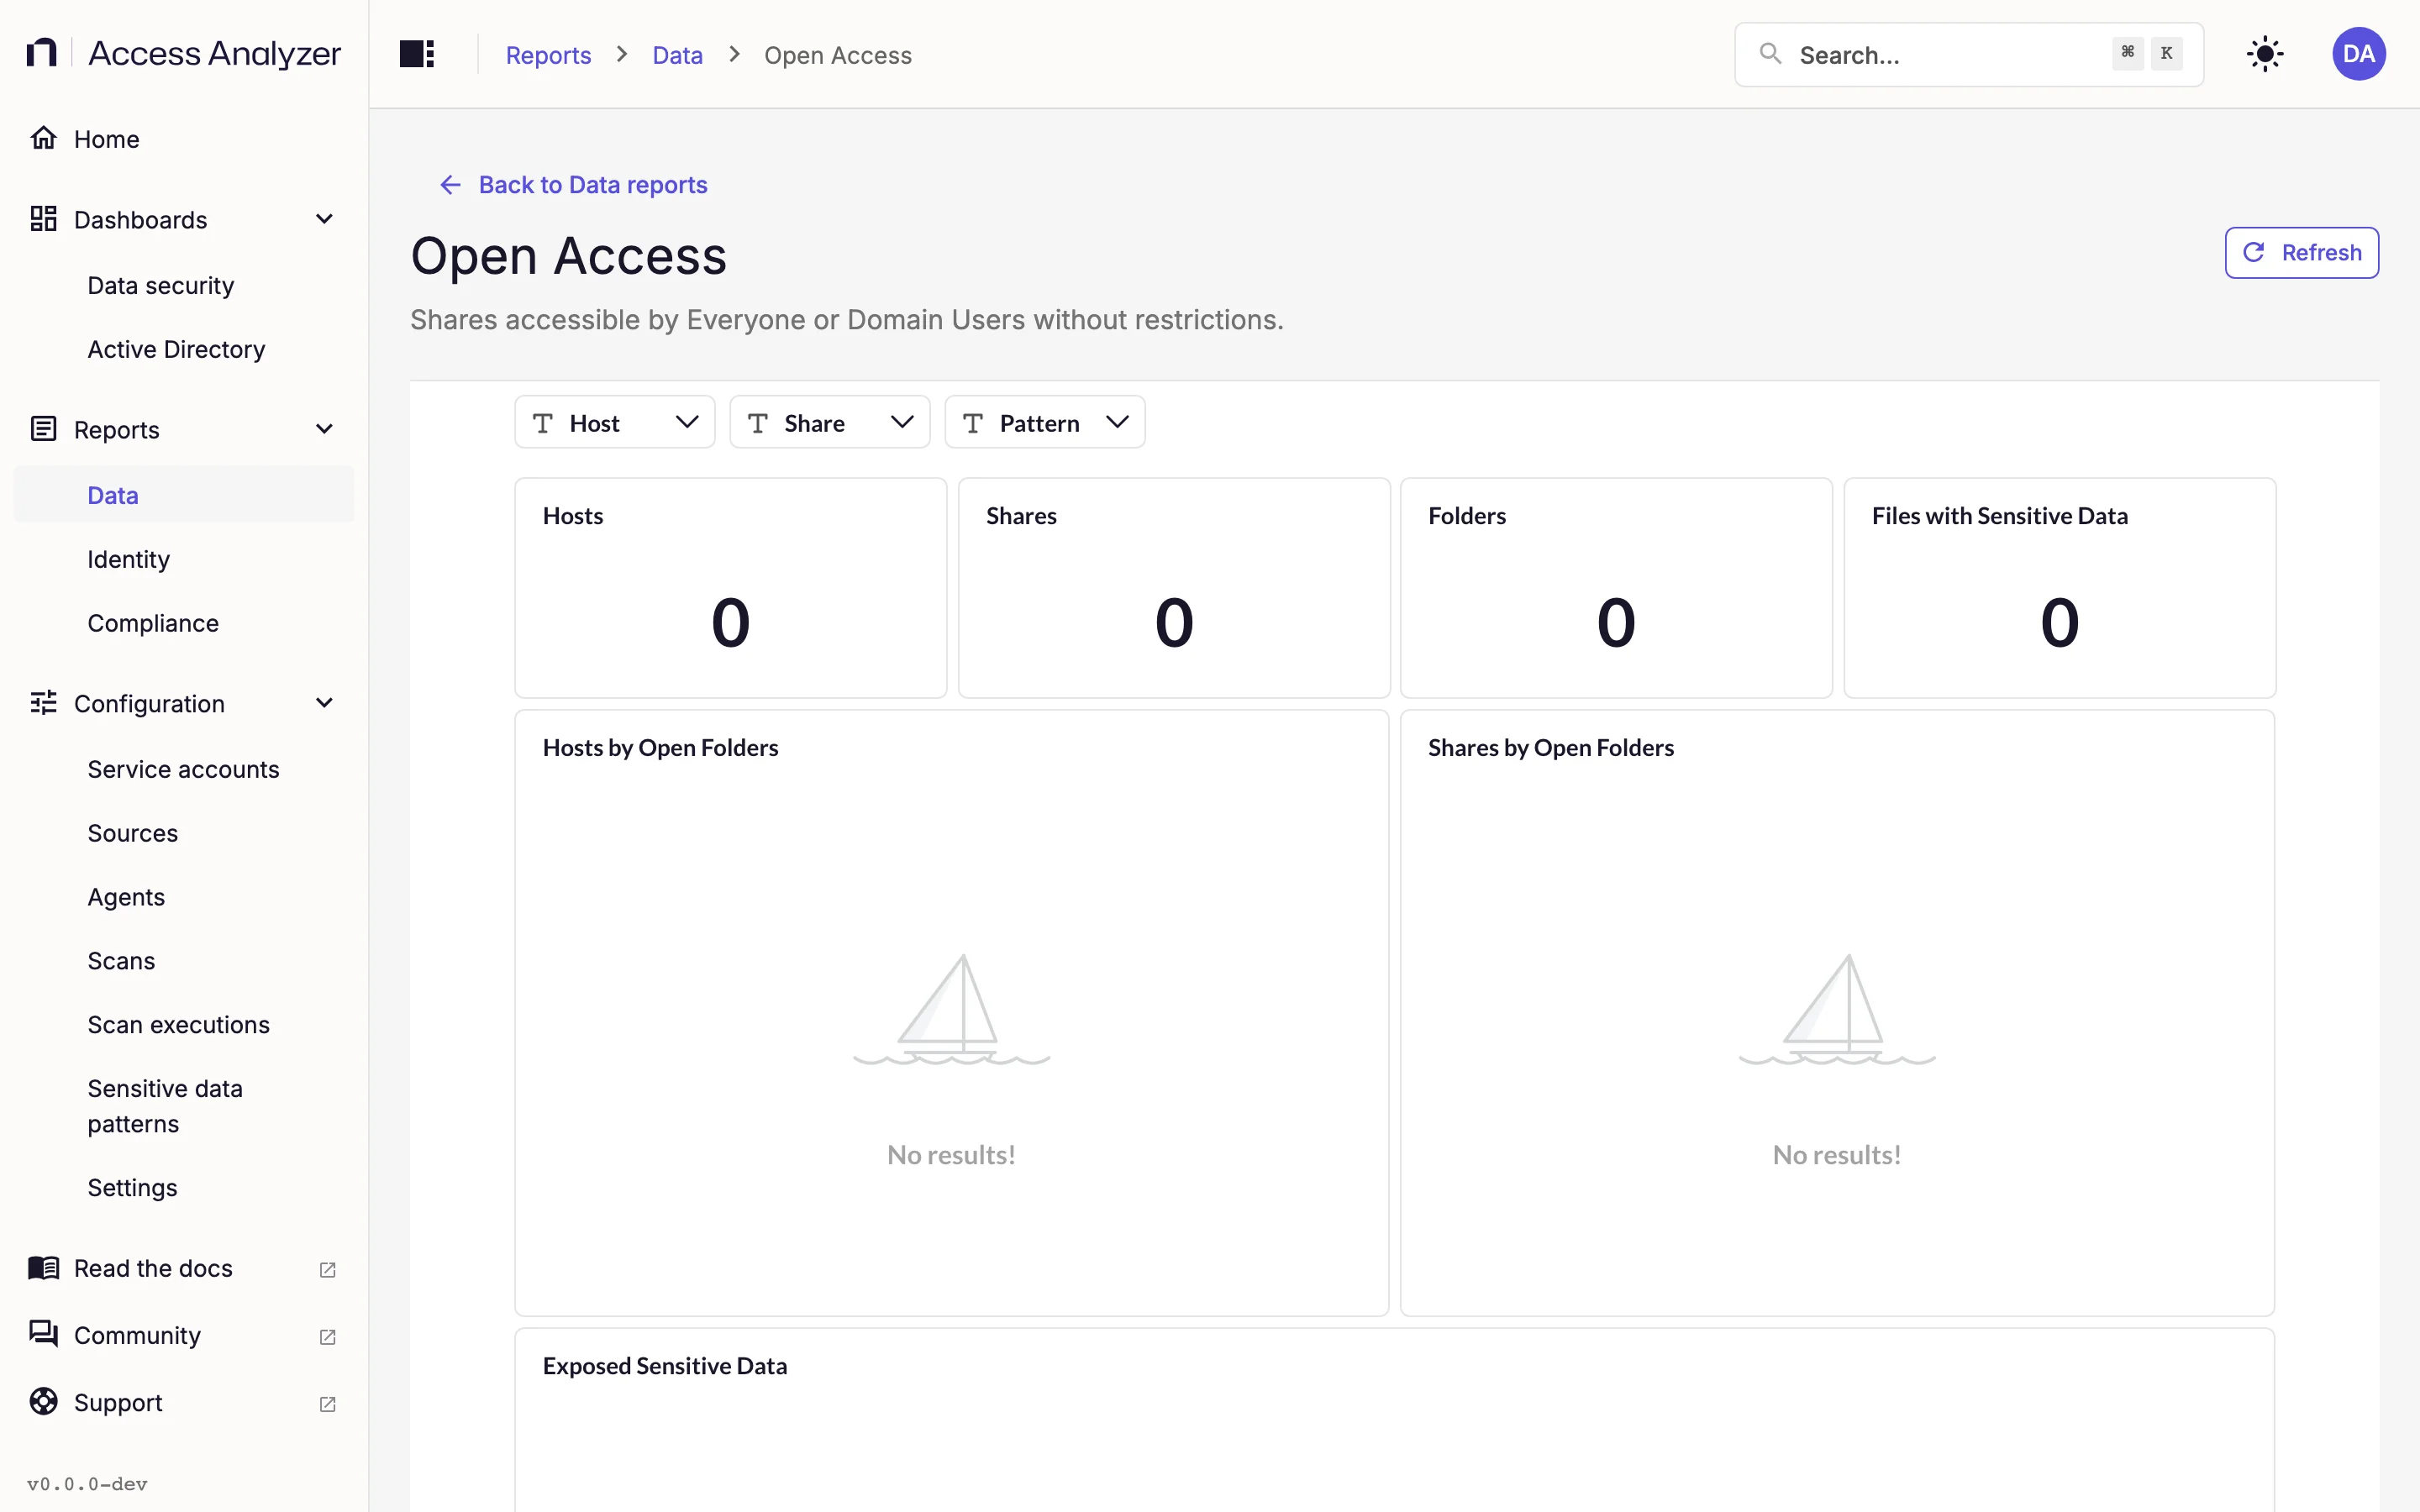The width and height of the screenshot is (2420, 1512).
Task: Click the v0.0.0-dev version text
Action: 87,1484
